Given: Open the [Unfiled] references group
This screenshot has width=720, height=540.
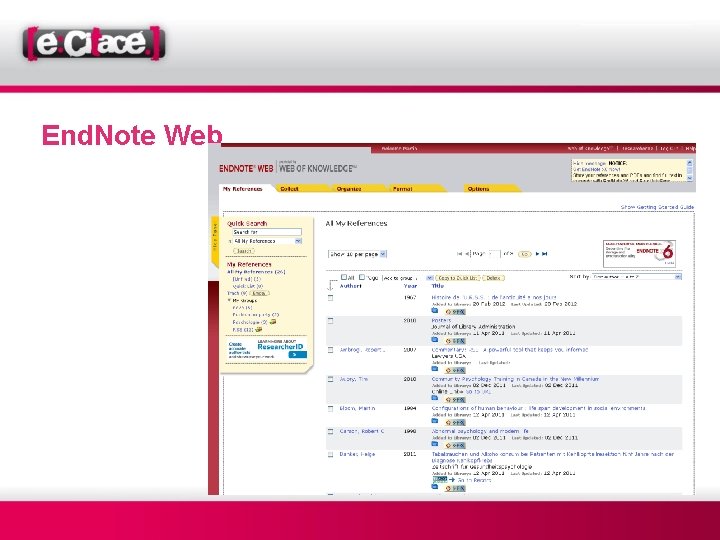Looking at the screenshot, I should coord(247,279).
